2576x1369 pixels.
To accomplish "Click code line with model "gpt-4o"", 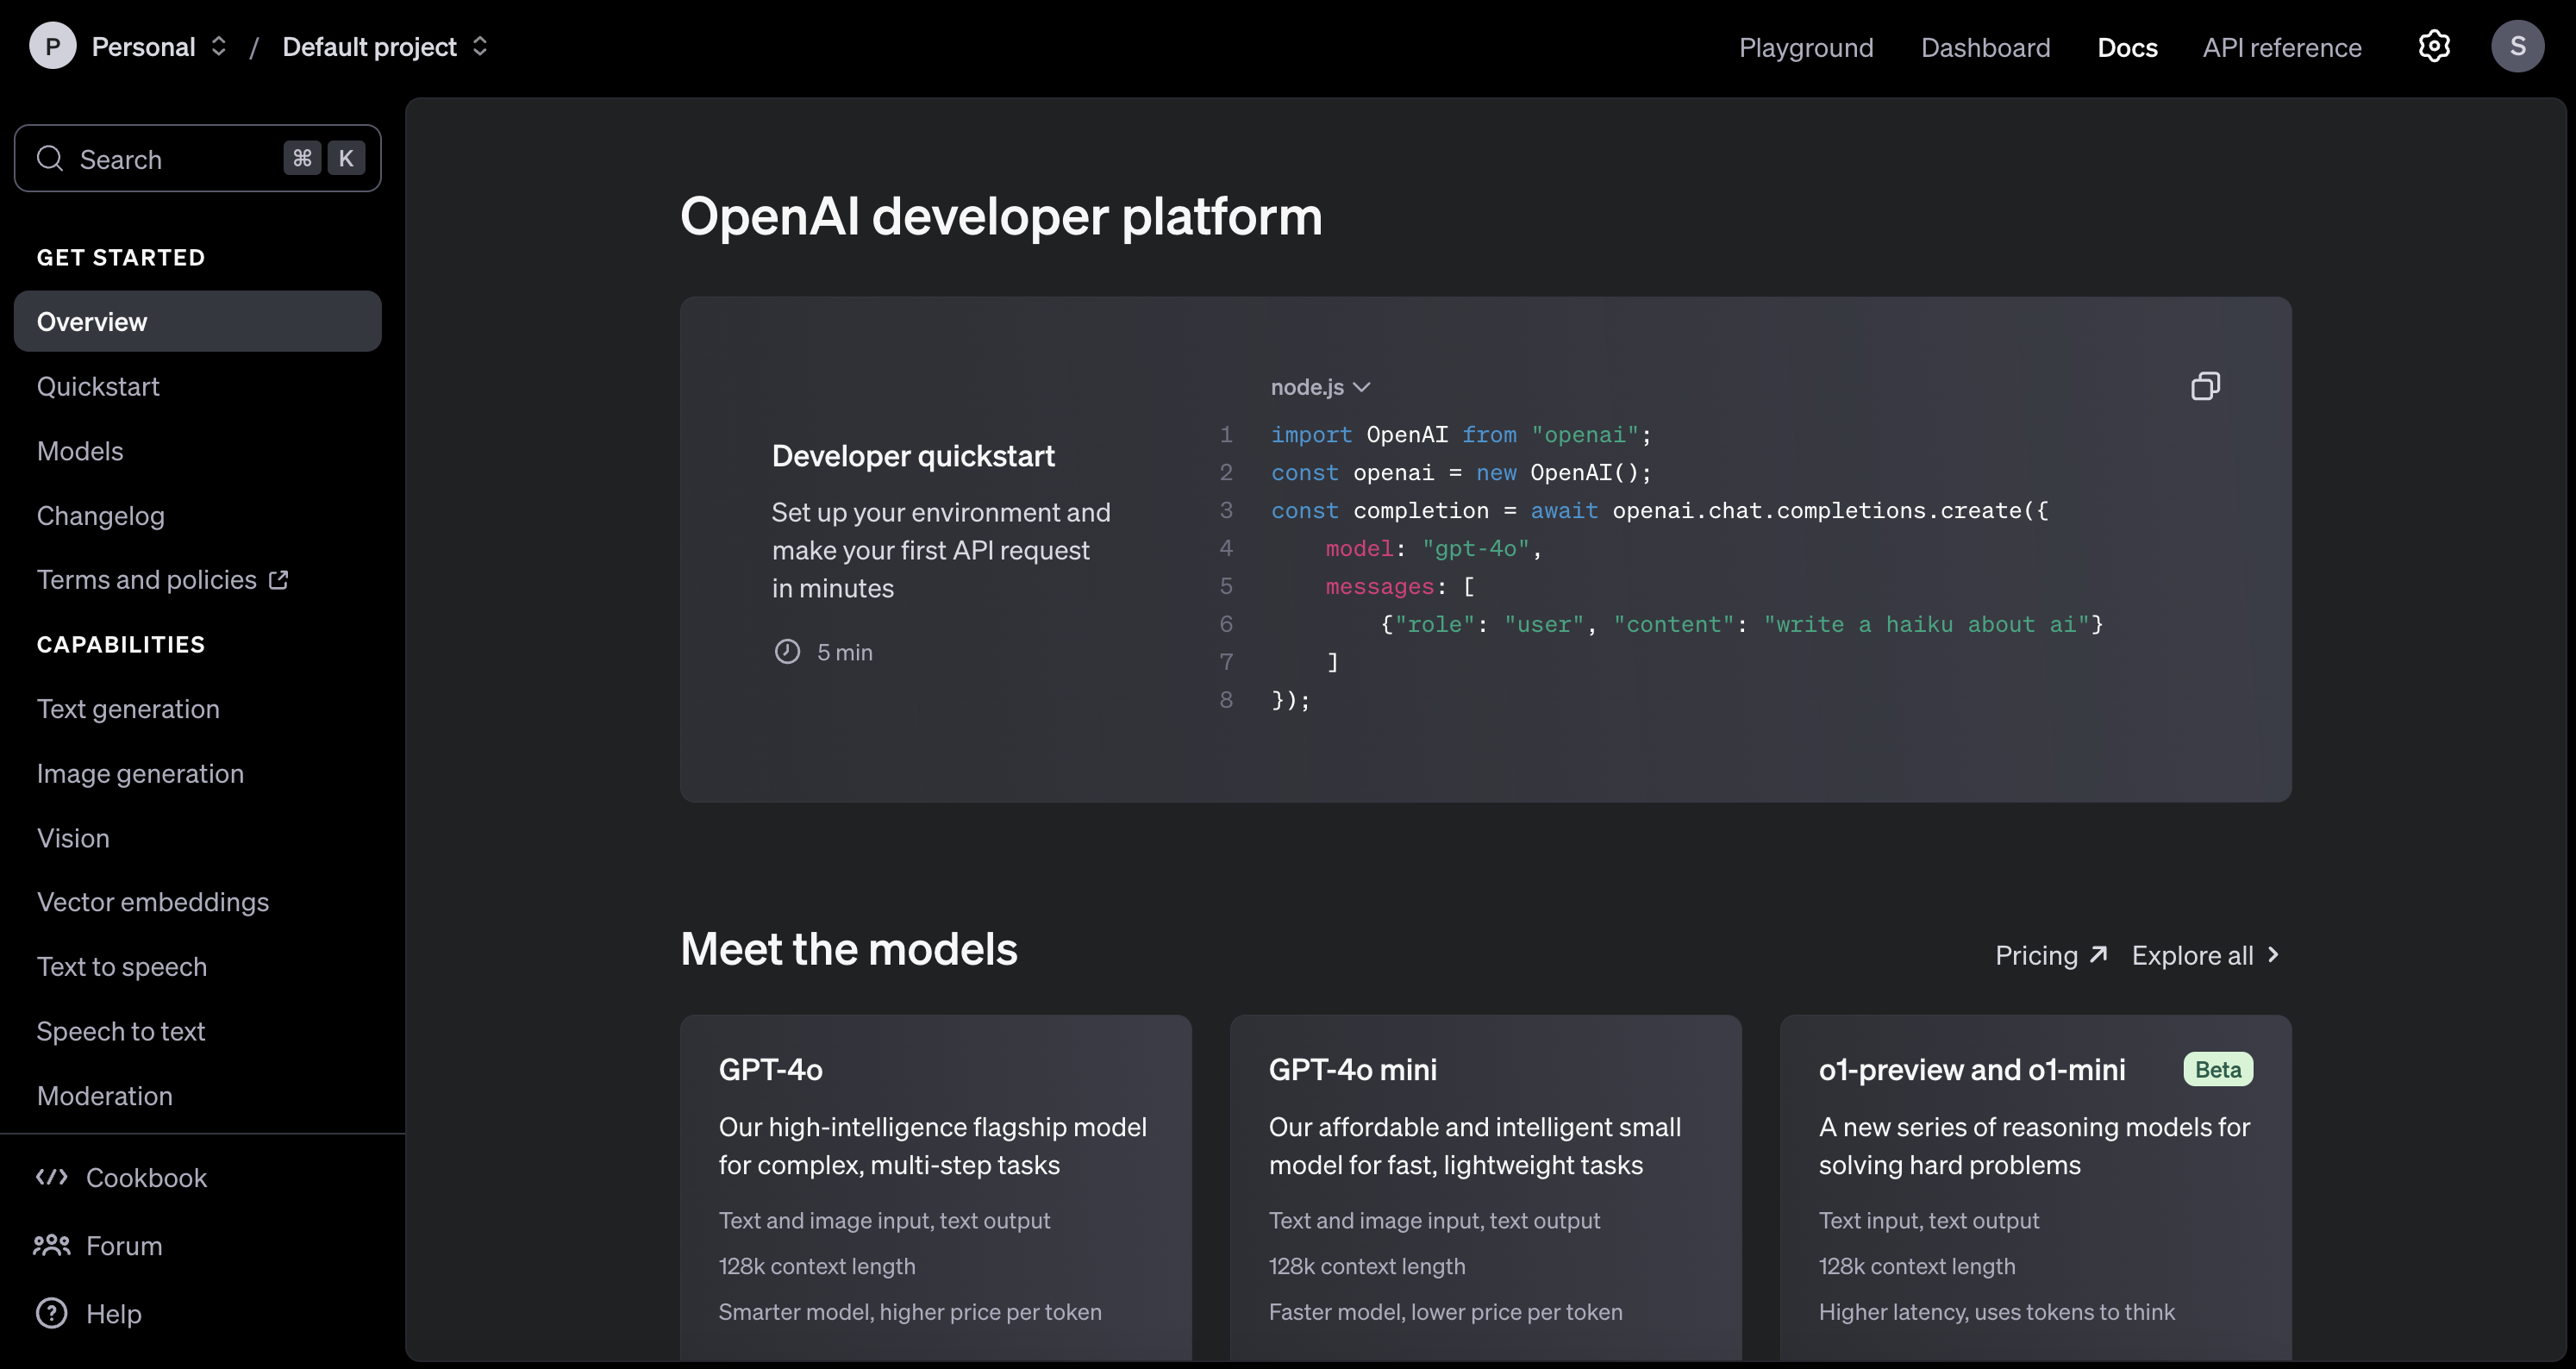I will (1434, 548).
